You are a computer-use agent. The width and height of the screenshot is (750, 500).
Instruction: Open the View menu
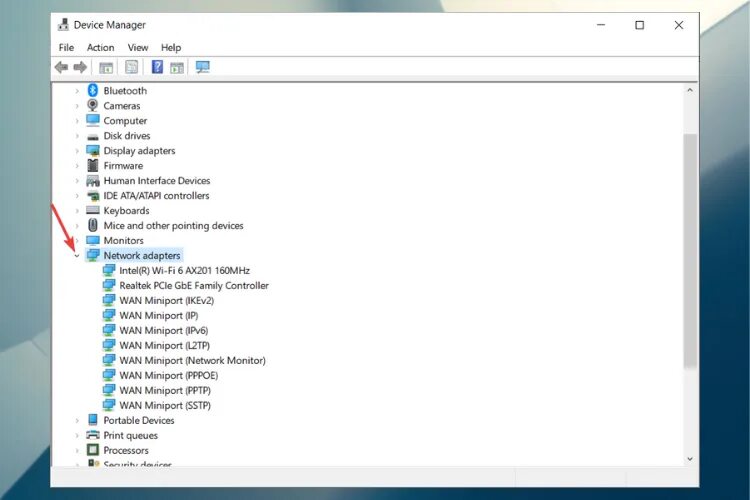pos(138,47)
